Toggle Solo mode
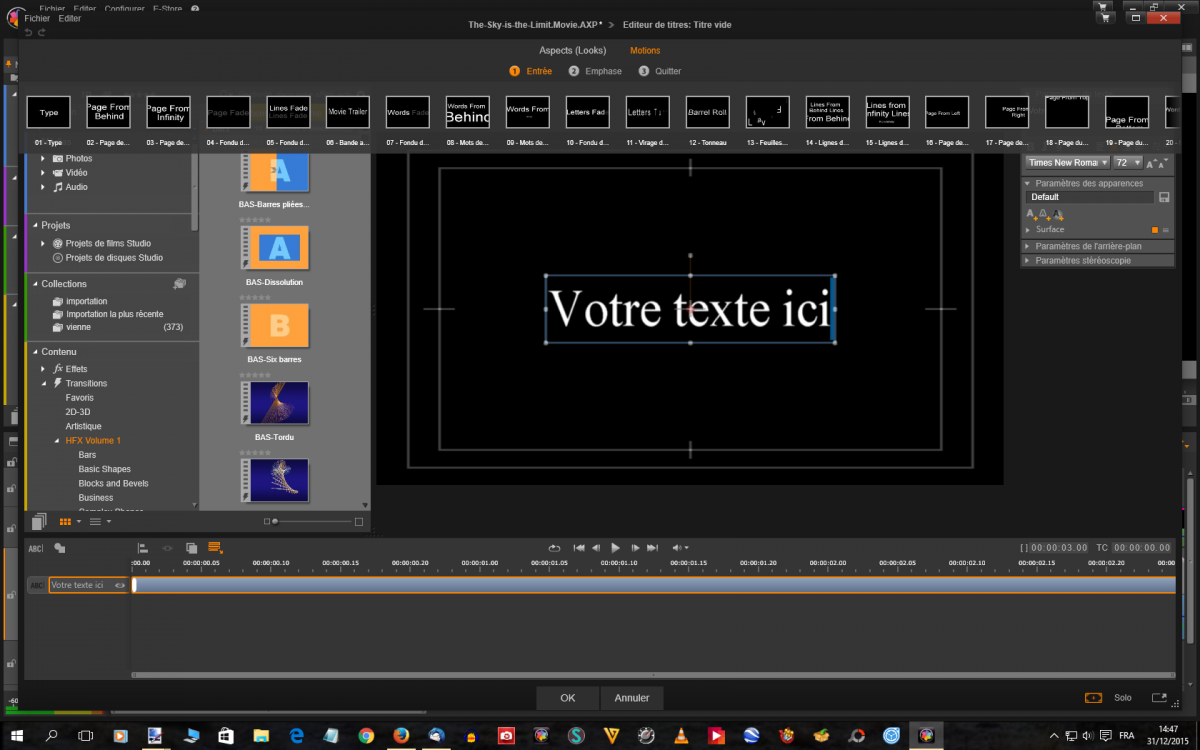Screen dimensions: 1200x750 (1122, 698)
